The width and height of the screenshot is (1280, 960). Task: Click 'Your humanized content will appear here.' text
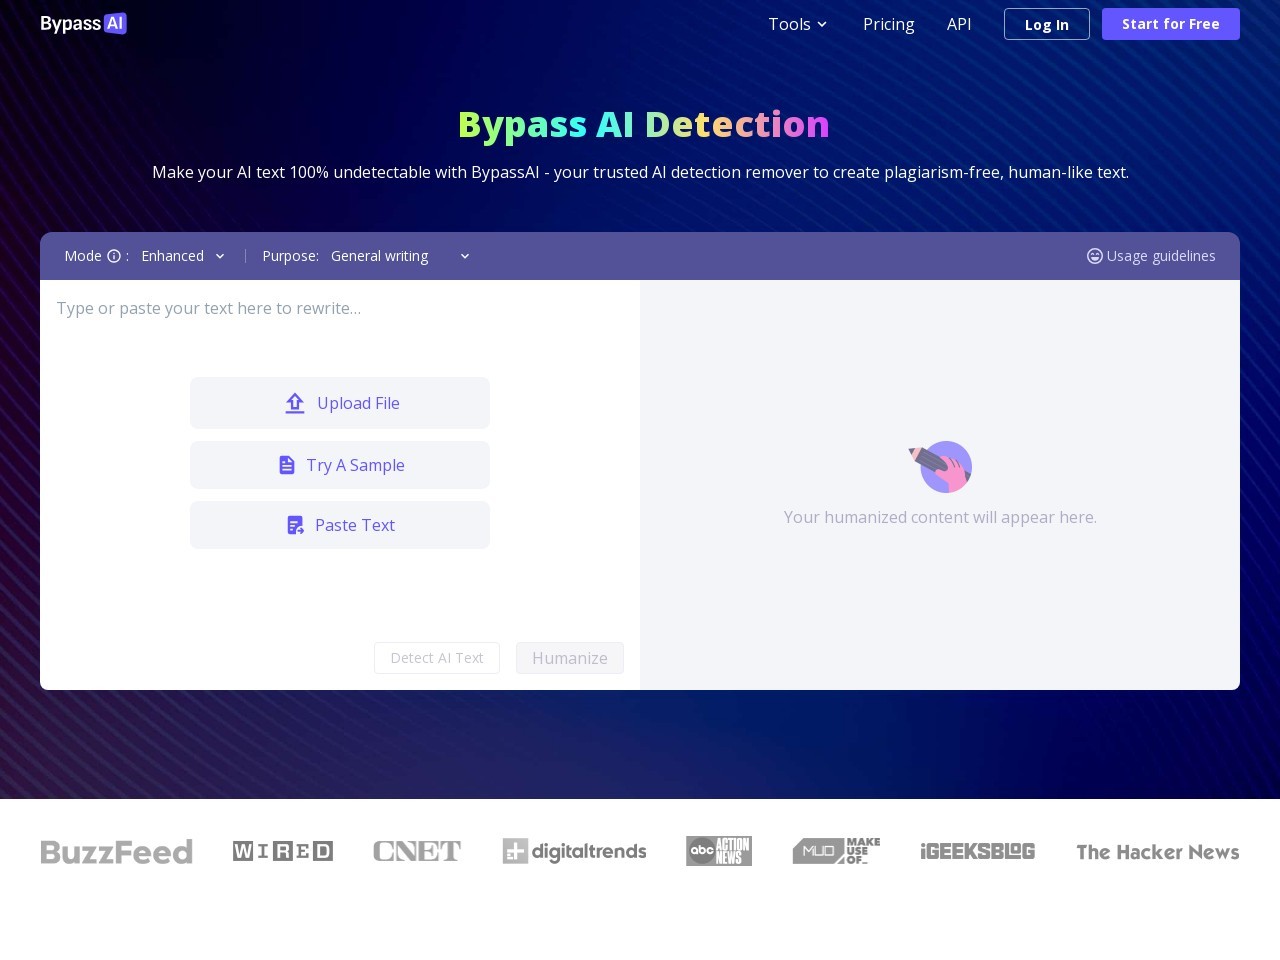point(940,517)
